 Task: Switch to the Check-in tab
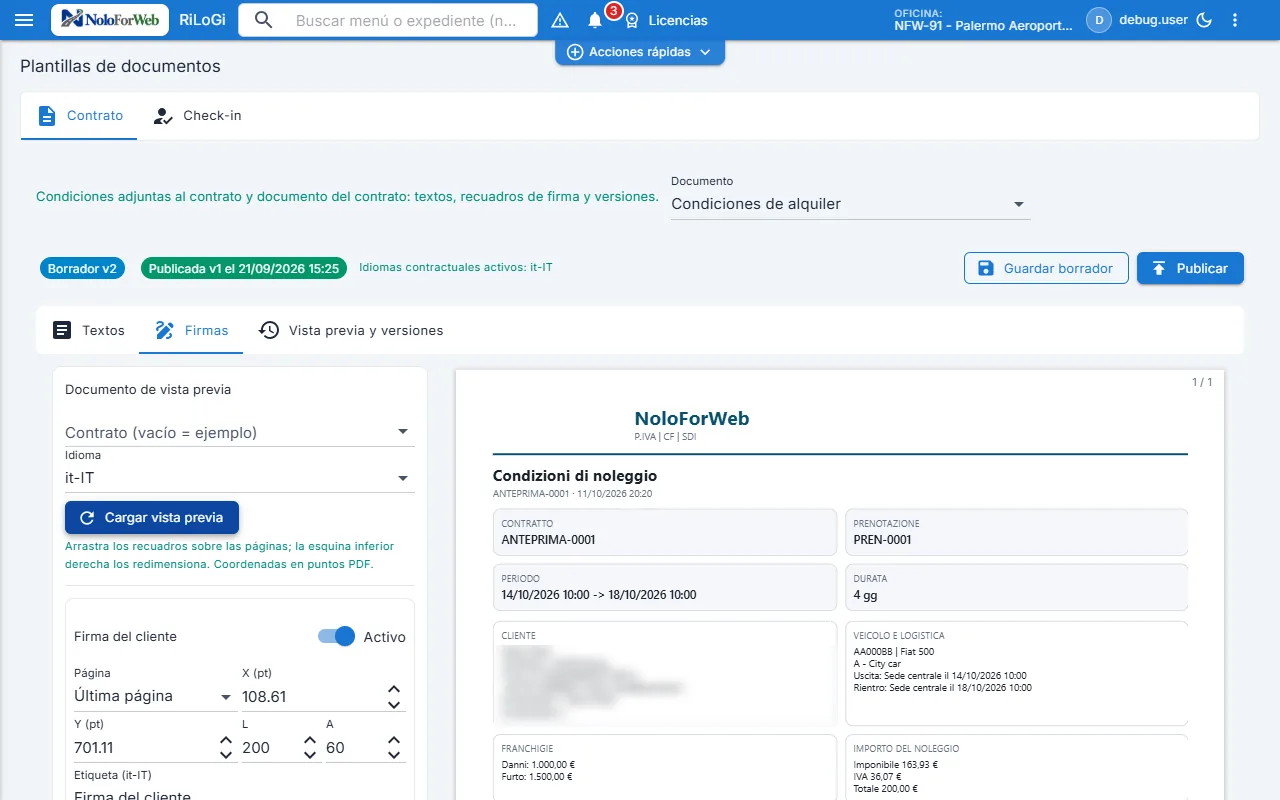pos(197,116)
